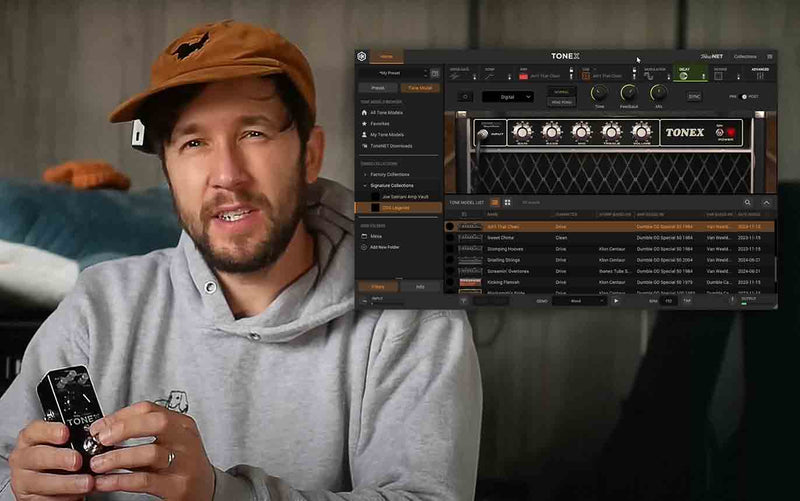Toggle the Delay block power switch

click(x=704, y=77)
